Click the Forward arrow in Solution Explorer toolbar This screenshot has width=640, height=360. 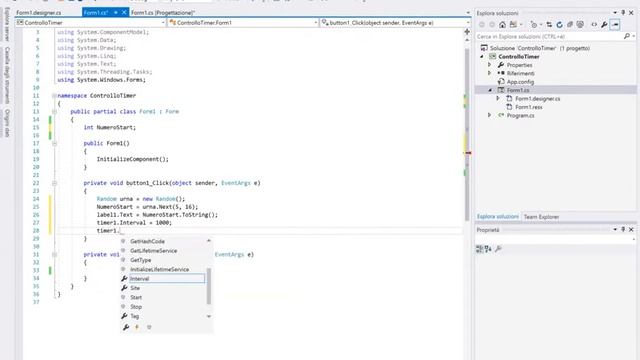click(492, 24)
